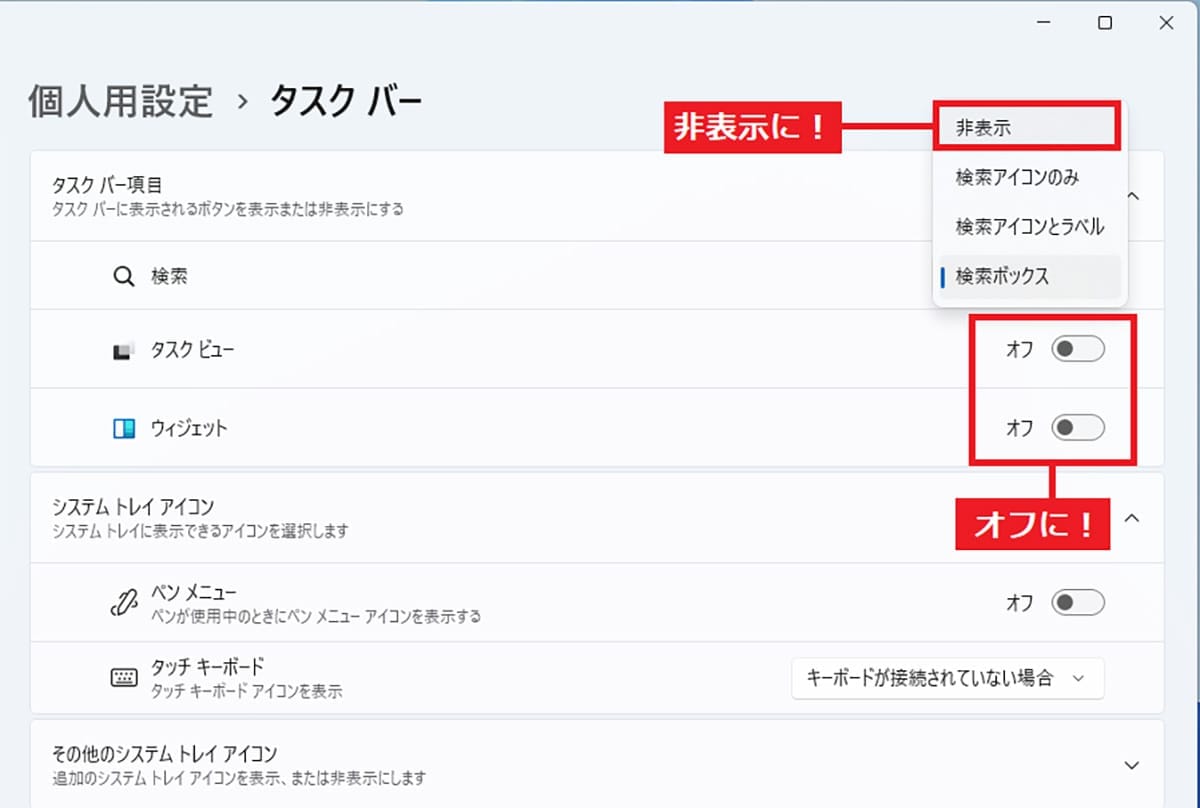Click the タスク バー breadcrumb title
1200x808 pixels.
[346, 101]
